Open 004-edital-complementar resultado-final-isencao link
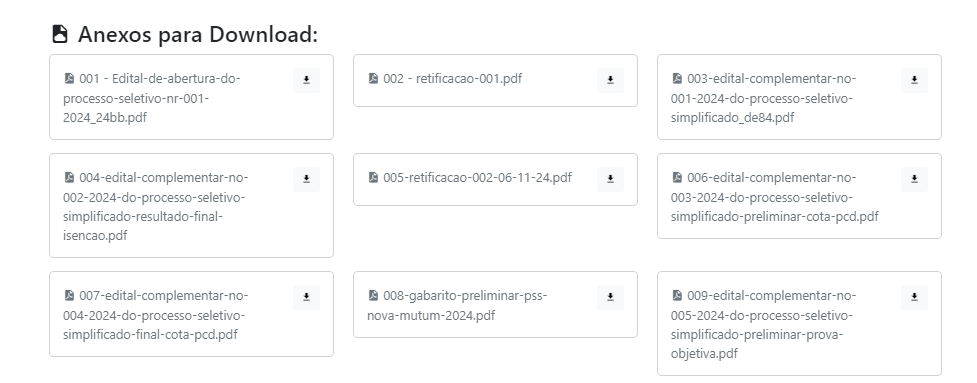 coord(155,206)
